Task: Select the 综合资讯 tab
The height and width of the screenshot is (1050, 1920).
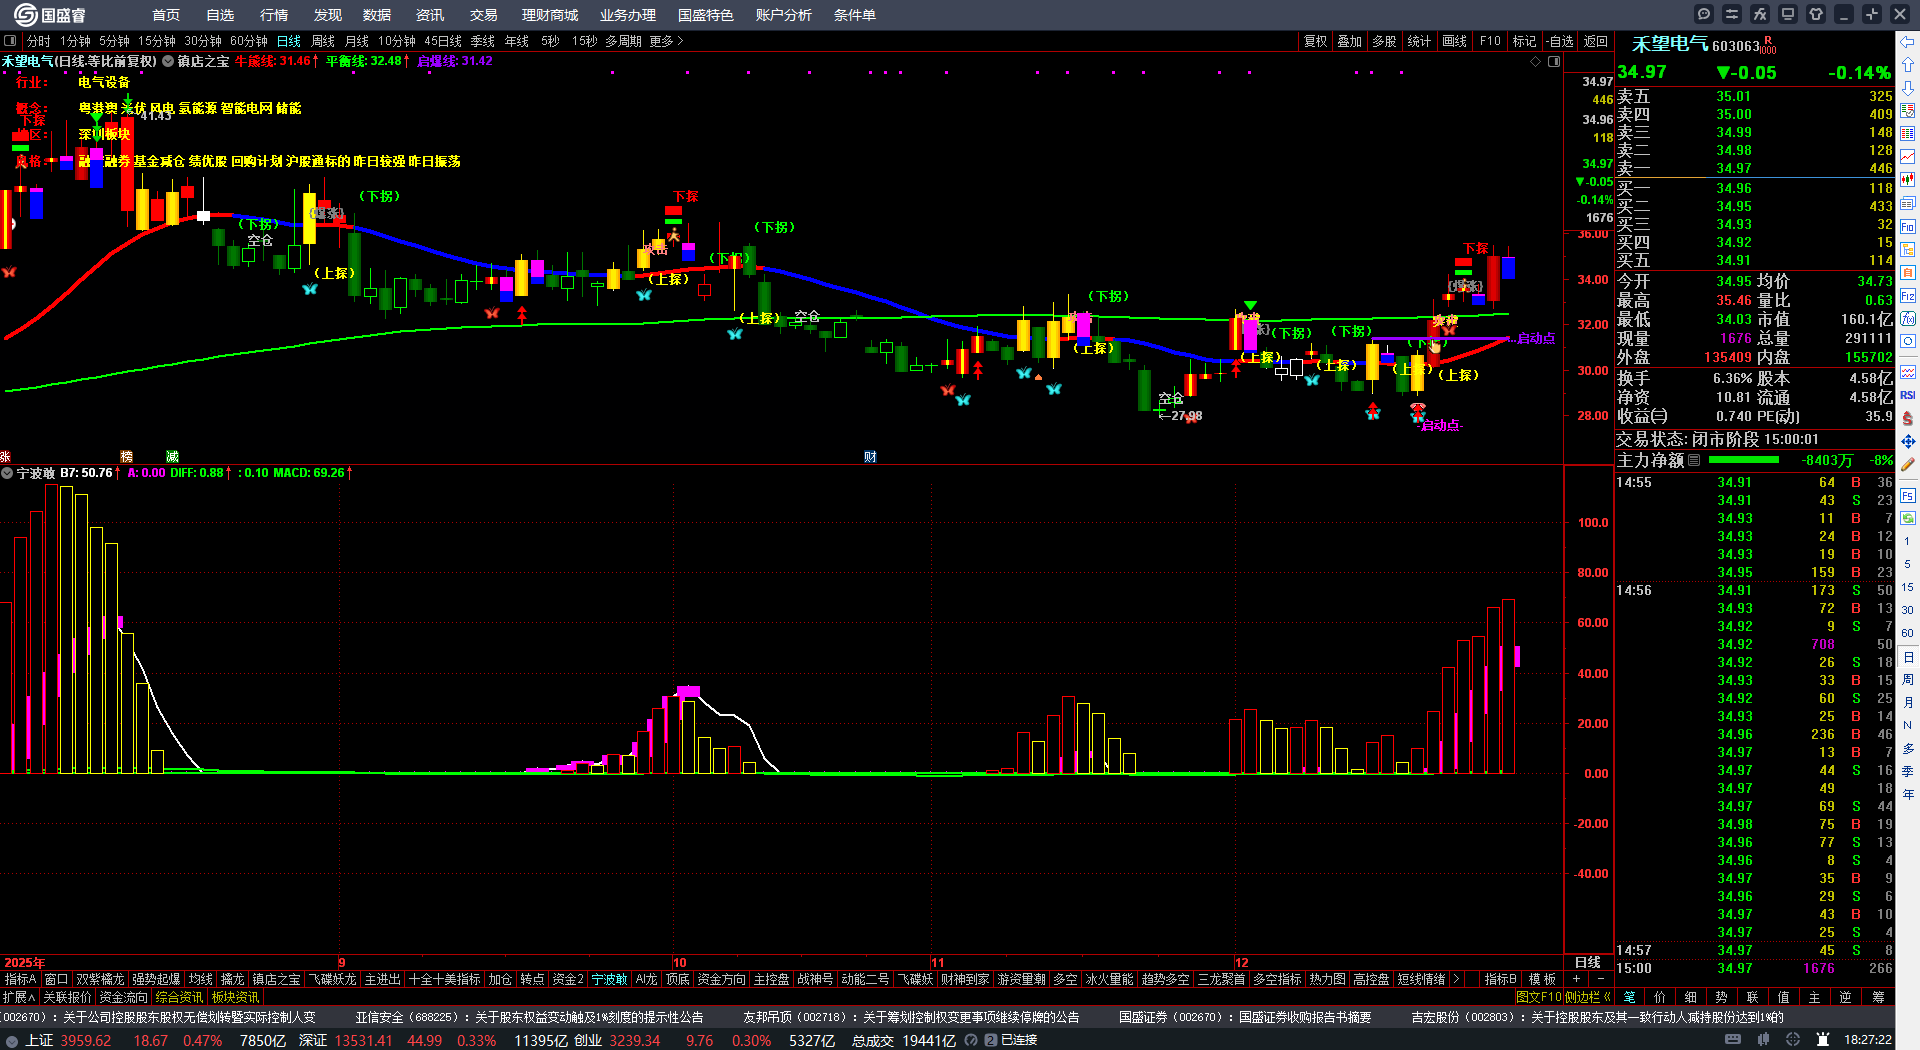Action: pos(179,997)
